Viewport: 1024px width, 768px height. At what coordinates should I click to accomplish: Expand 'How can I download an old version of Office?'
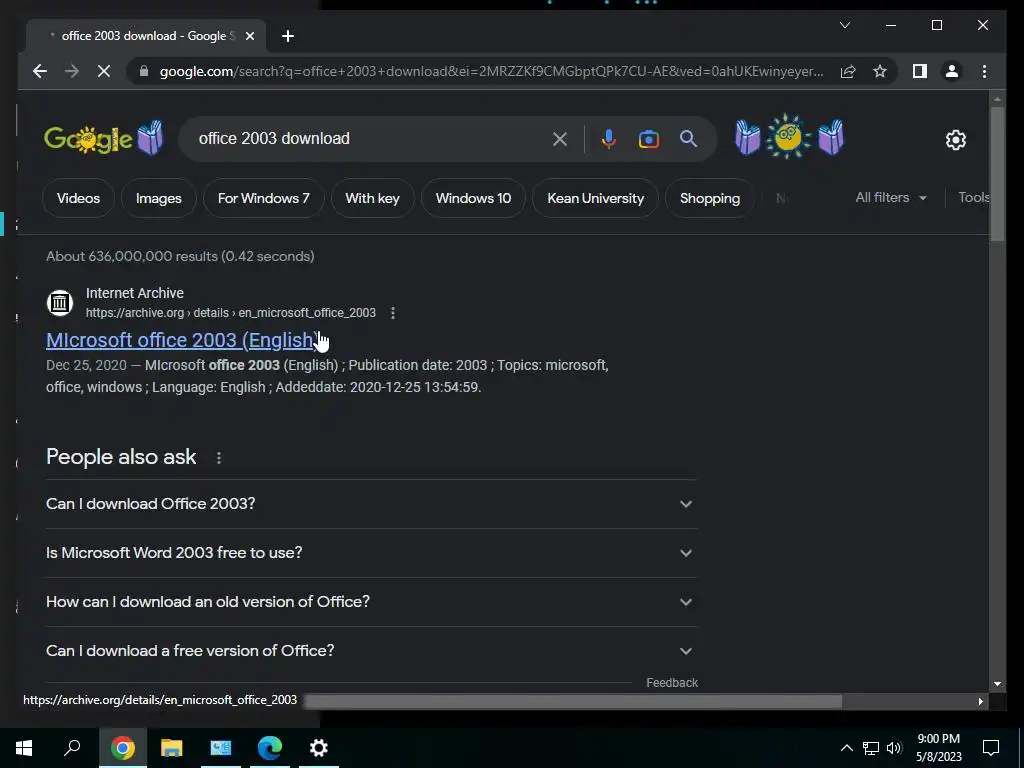371,601
